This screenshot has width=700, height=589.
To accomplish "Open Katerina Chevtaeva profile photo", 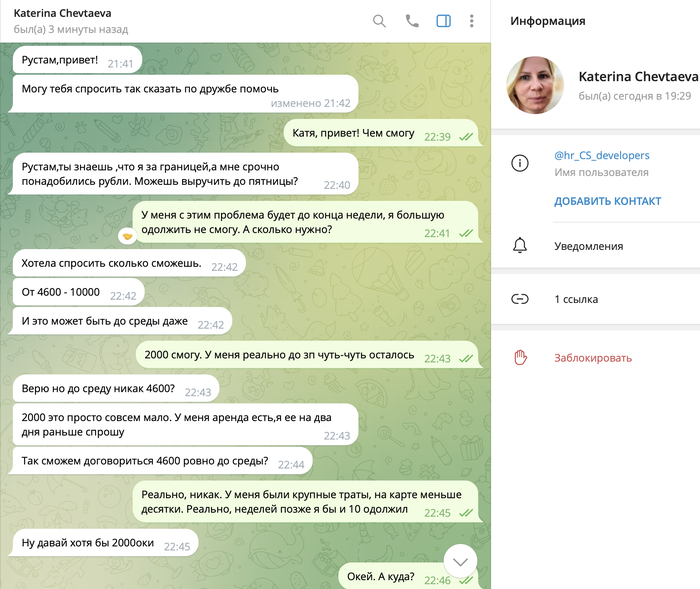I will pos(535,85).
